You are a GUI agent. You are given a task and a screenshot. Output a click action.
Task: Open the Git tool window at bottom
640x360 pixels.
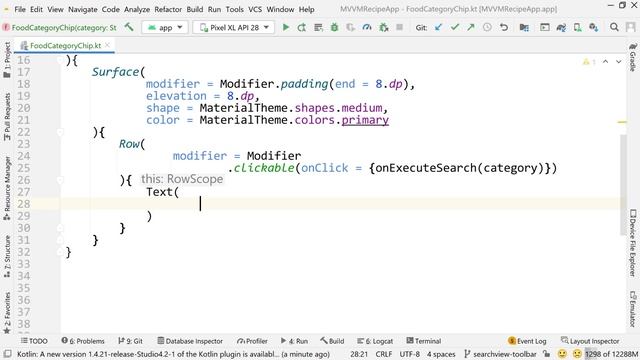(x=130, y=341)
